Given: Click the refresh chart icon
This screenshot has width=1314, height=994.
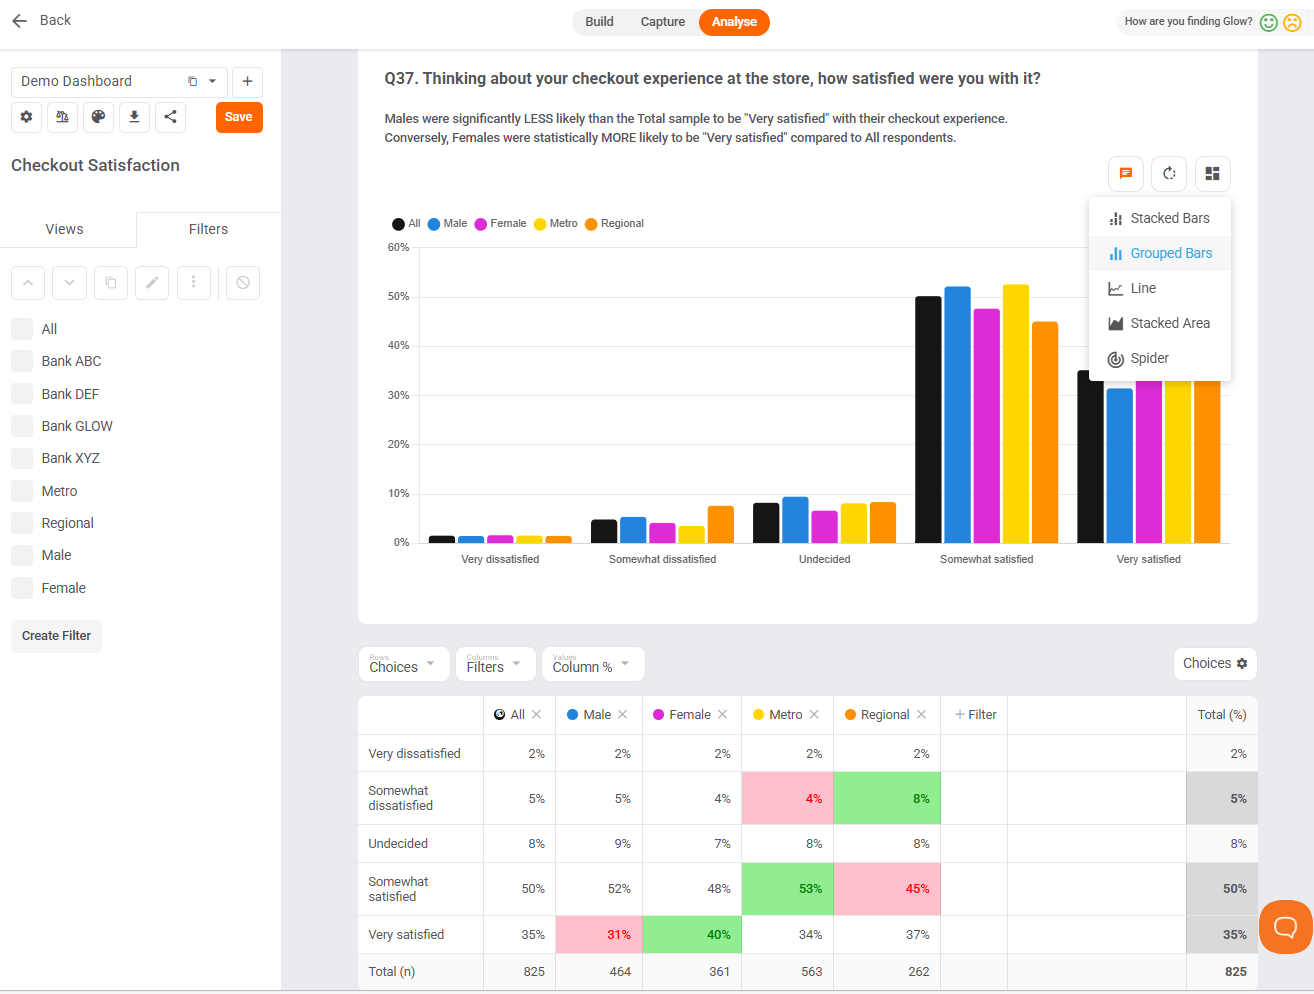Looking at the screenshot, I should (x=1169, y=174).
